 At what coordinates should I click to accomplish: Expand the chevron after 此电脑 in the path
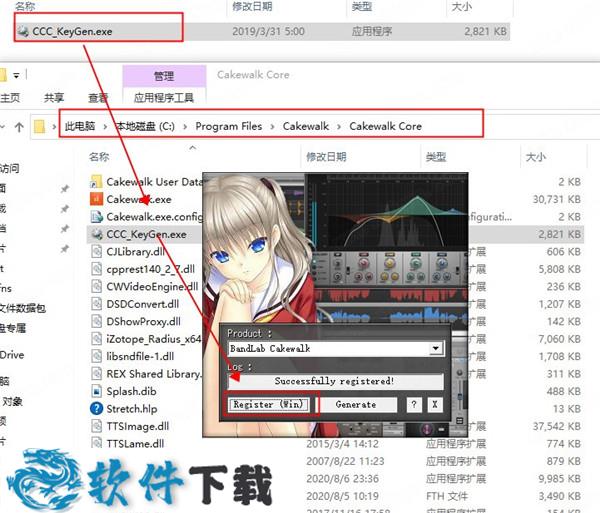coord(105,127)
